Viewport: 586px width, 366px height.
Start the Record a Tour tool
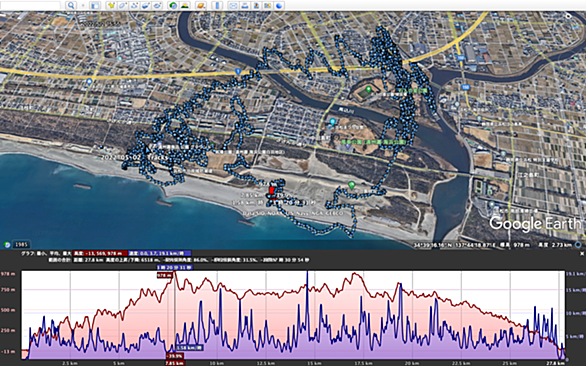click(157, 5)
